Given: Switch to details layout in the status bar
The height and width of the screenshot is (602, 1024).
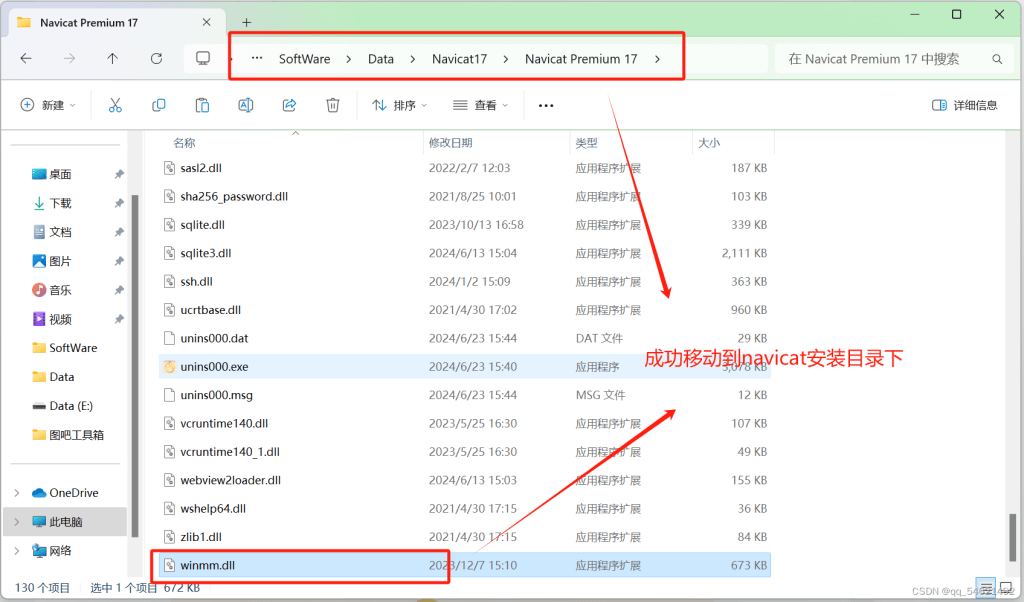Looking at the screenshot, I should click(x=985, y=588).
